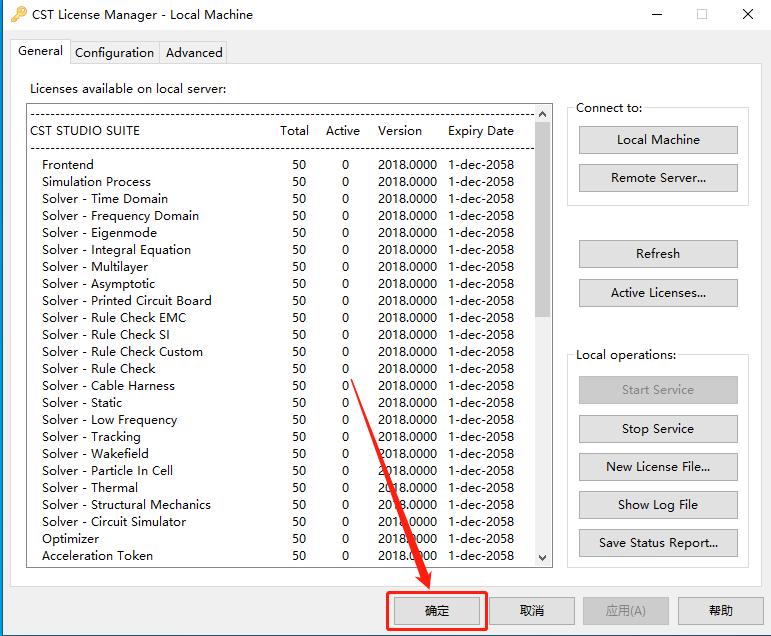Cancel with the 取消 button

(532, 611)
